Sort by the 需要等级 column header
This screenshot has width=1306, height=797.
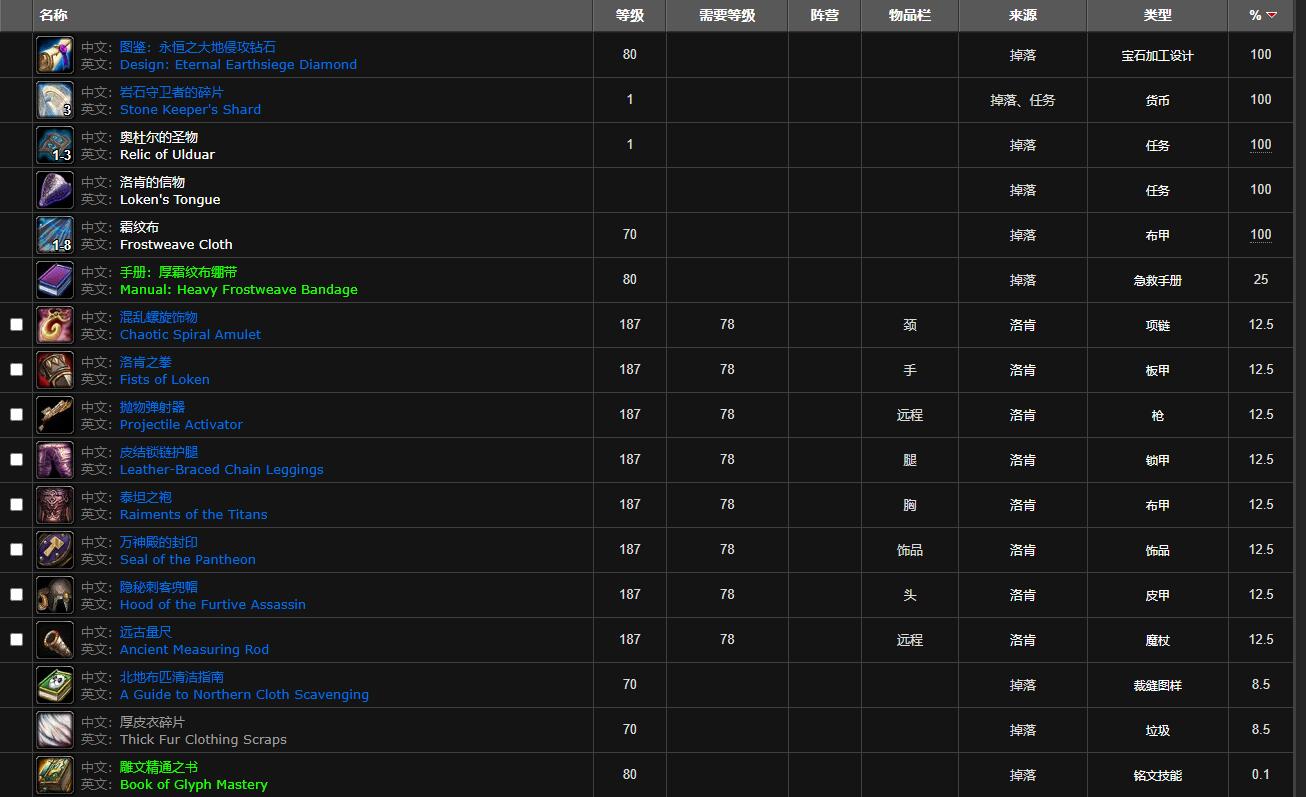727,15
